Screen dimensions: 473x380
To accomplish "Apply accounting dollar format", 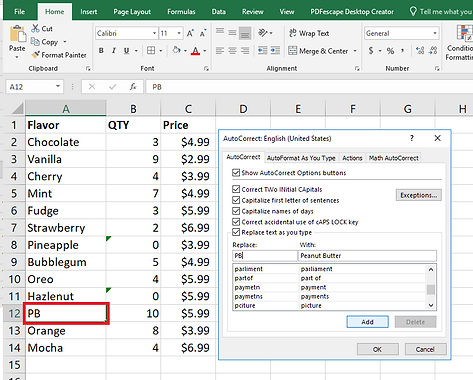I will point(371,51).
